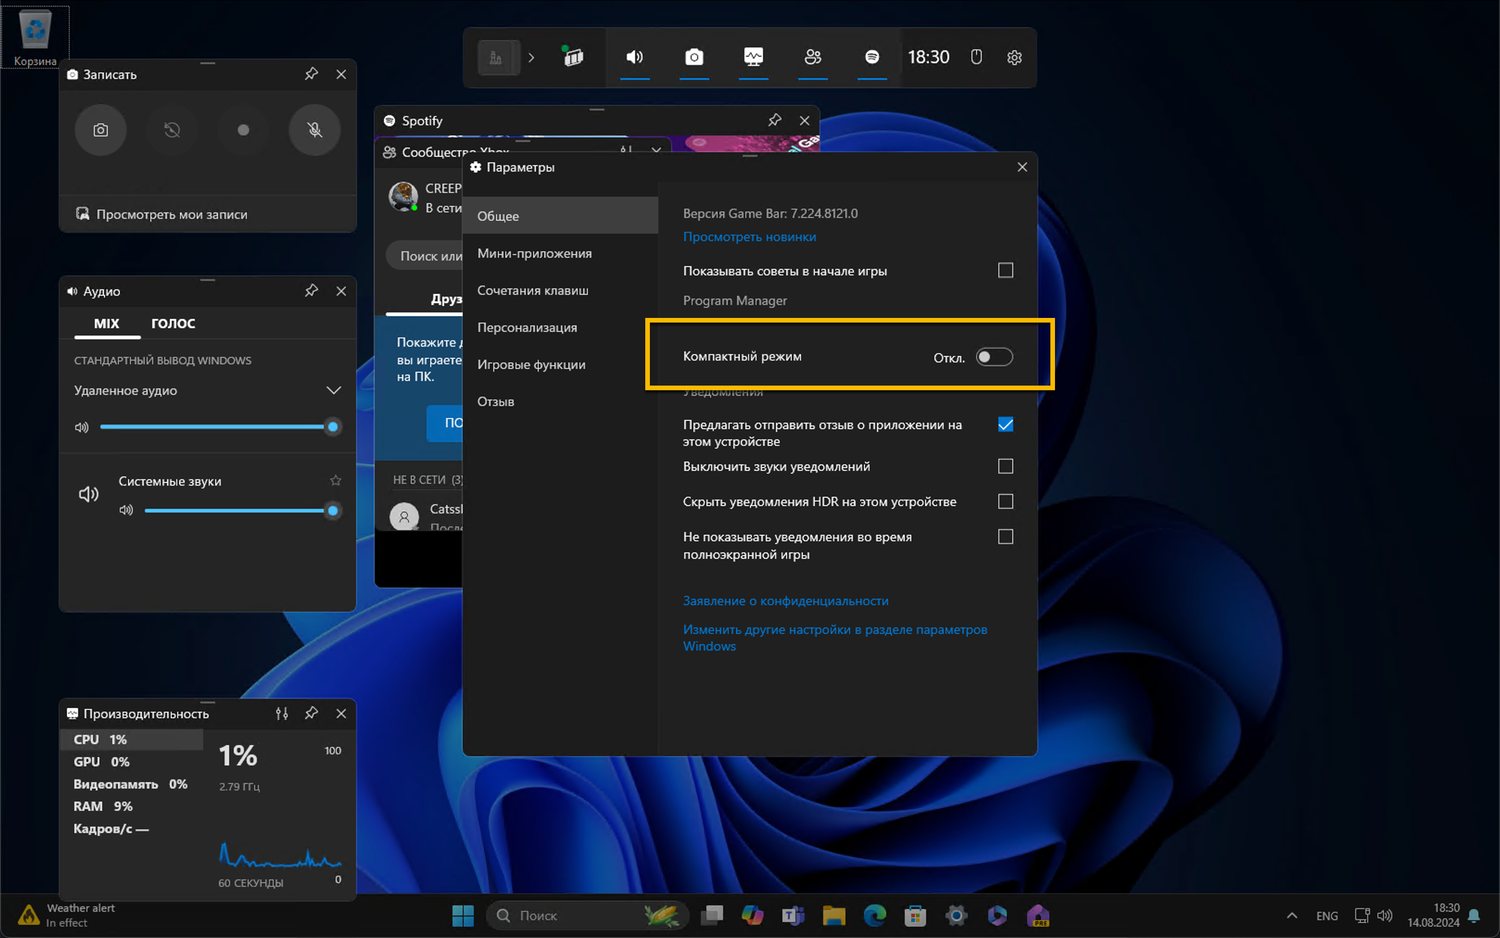Switch to the ГОЛОС tab

tap(173, 324)
